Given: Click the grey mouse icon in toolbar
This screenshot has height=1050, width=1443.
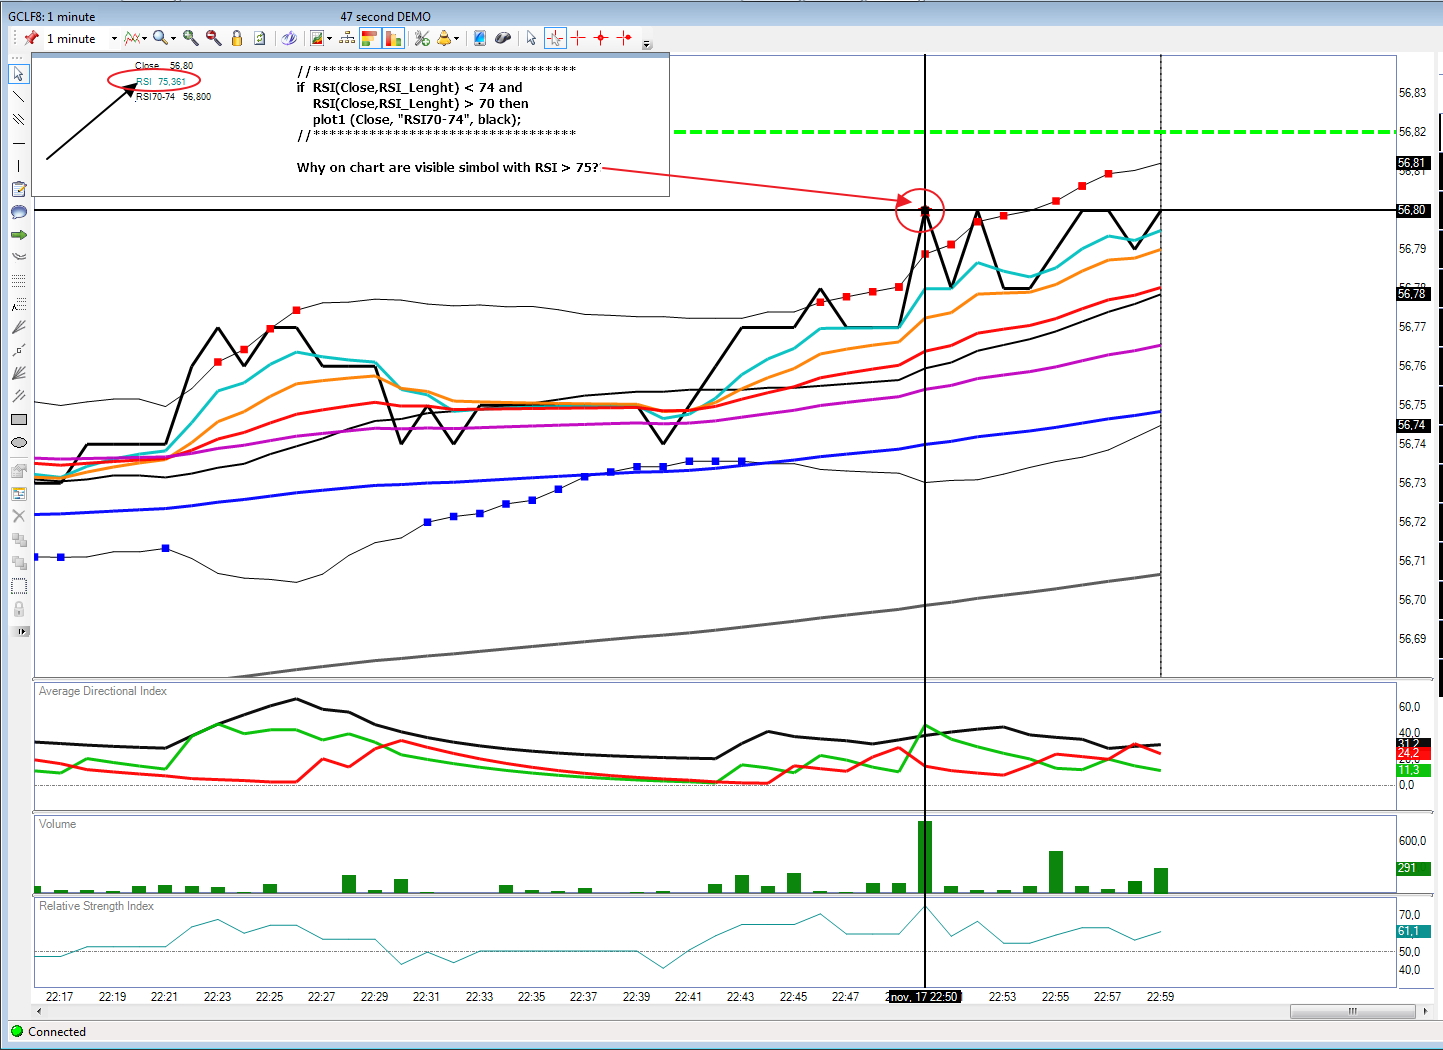Looking at the screenshot, I should click(503, 38).
